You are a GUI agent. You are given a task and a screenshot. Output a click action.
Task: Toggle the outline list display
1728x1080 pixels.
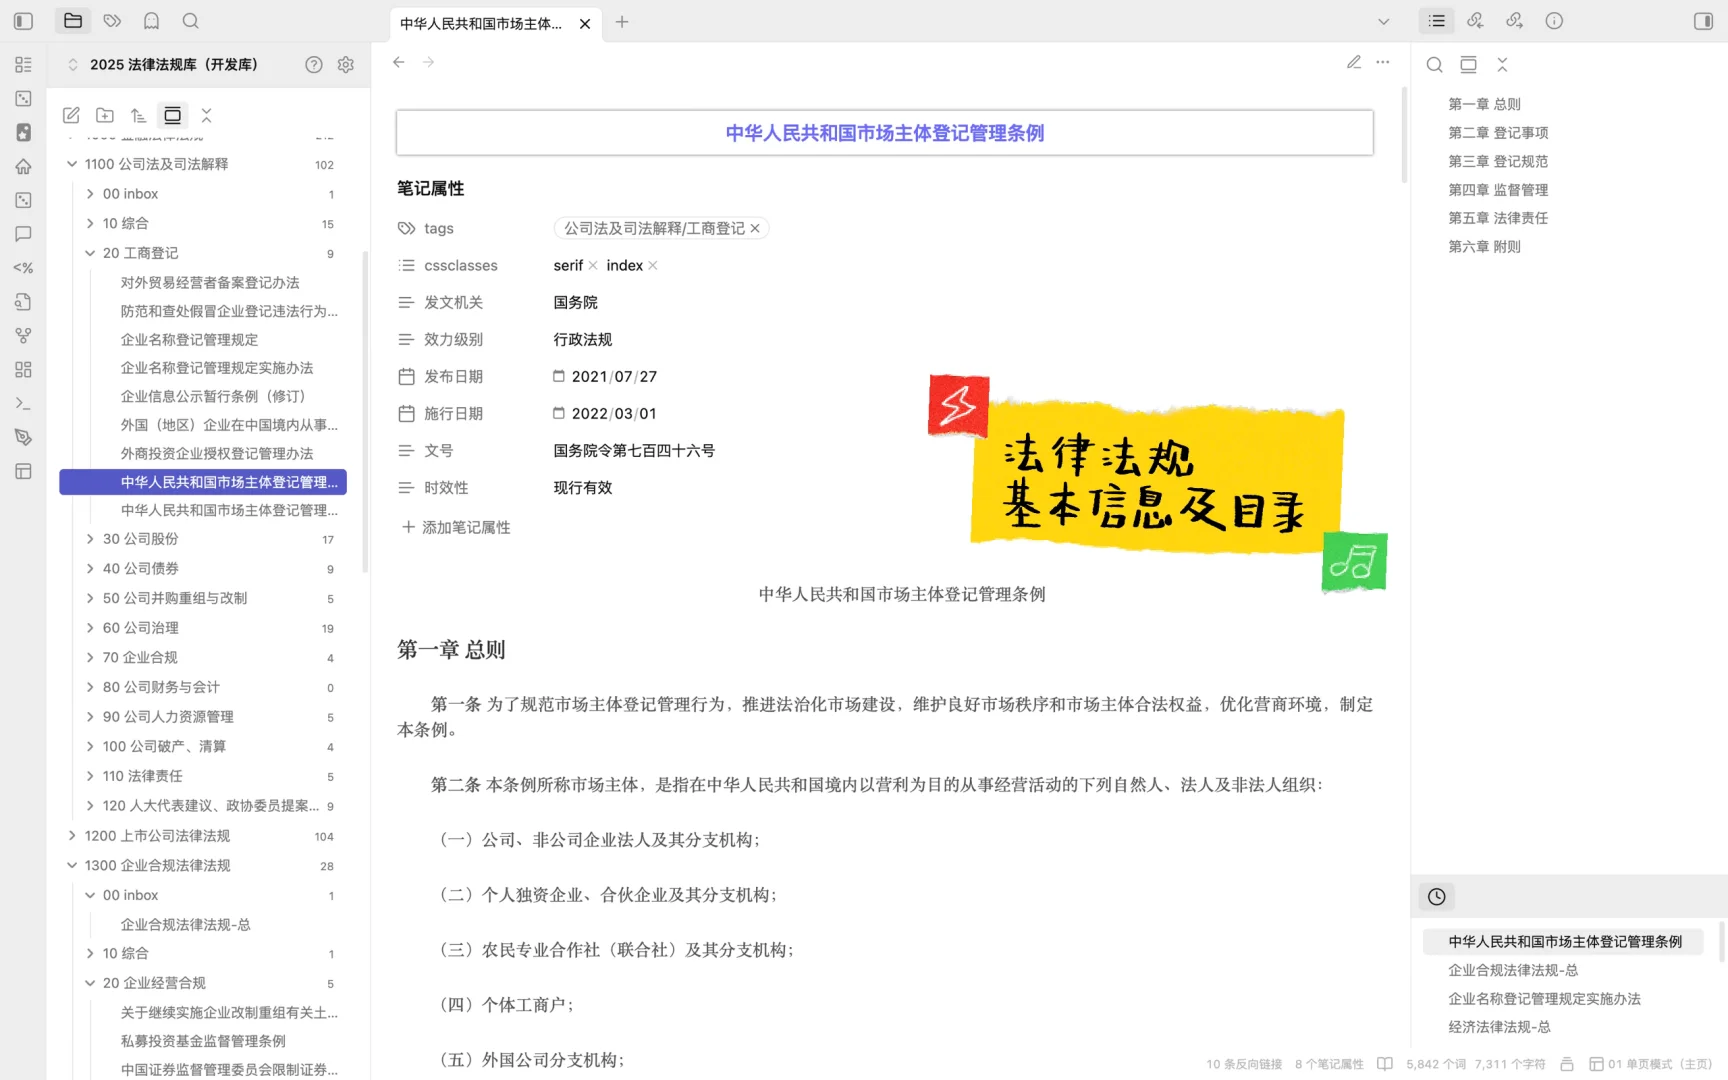[1436, 20]
